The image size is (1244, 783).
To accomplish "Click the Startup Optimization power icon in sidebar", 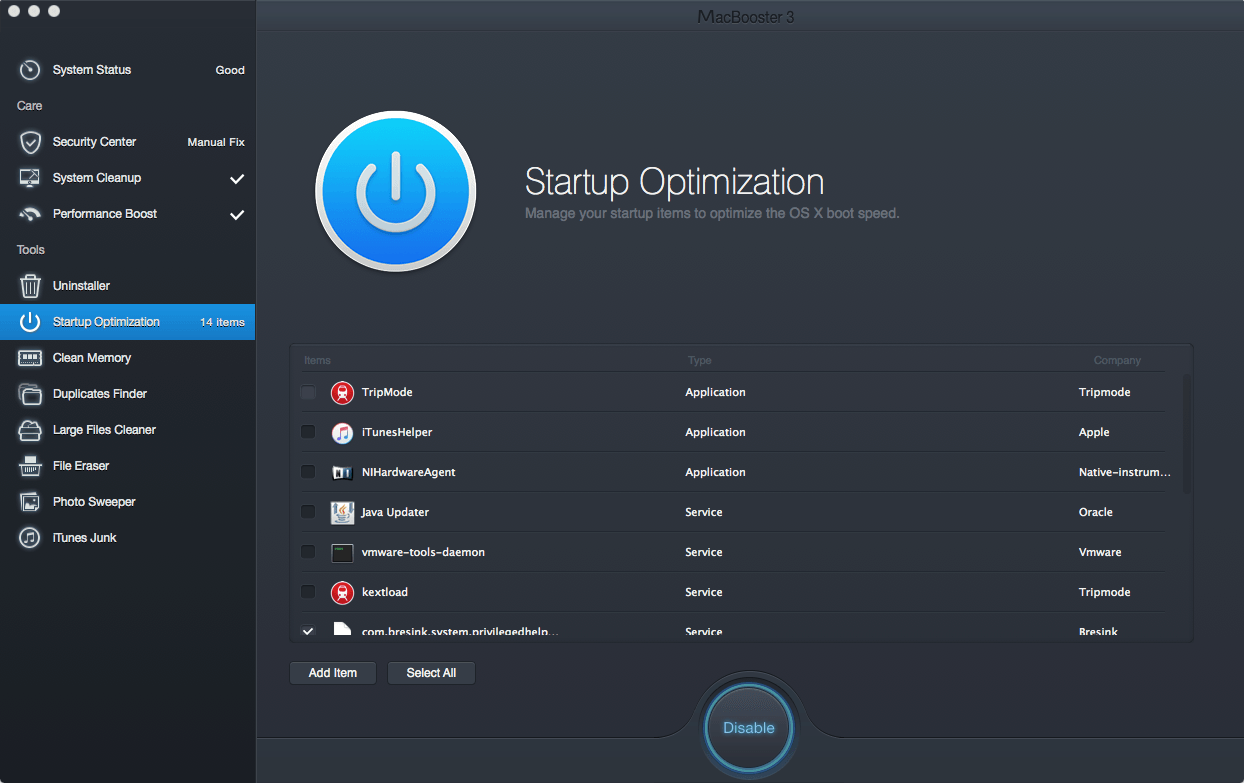I will tap(30, 322).
